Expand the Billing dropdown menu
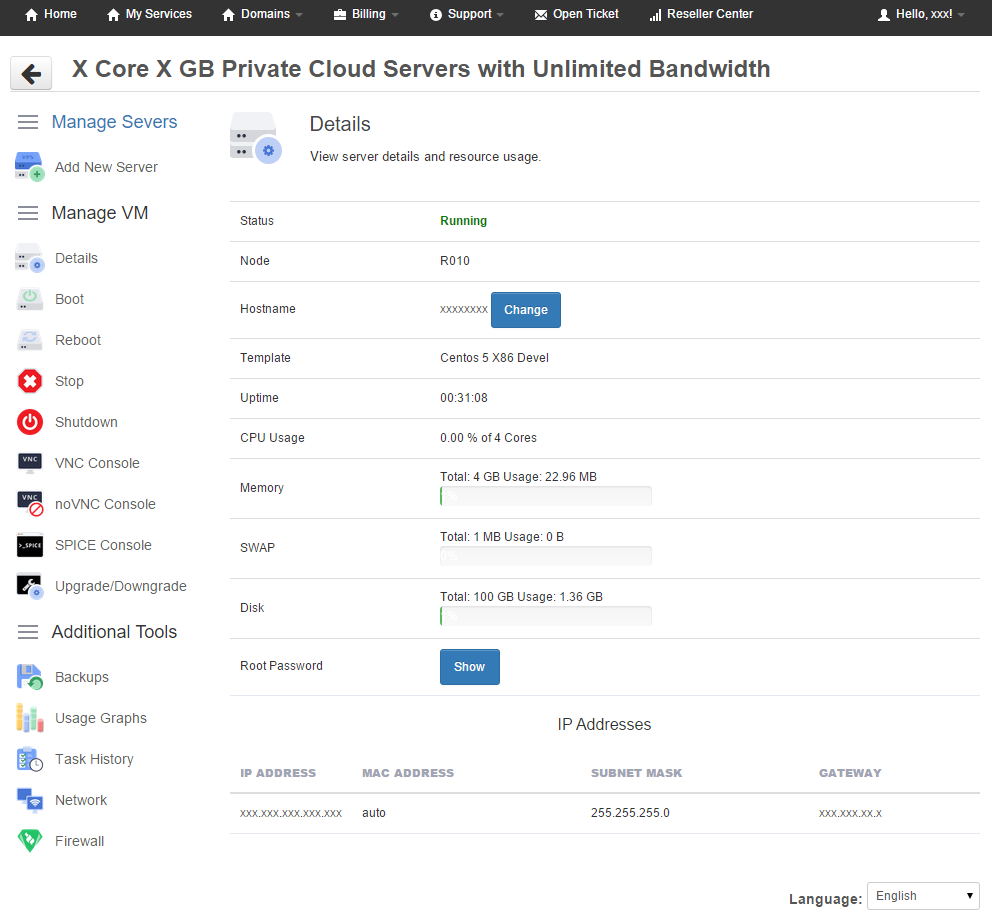This screenshot has height=924, width=992. 366,15
